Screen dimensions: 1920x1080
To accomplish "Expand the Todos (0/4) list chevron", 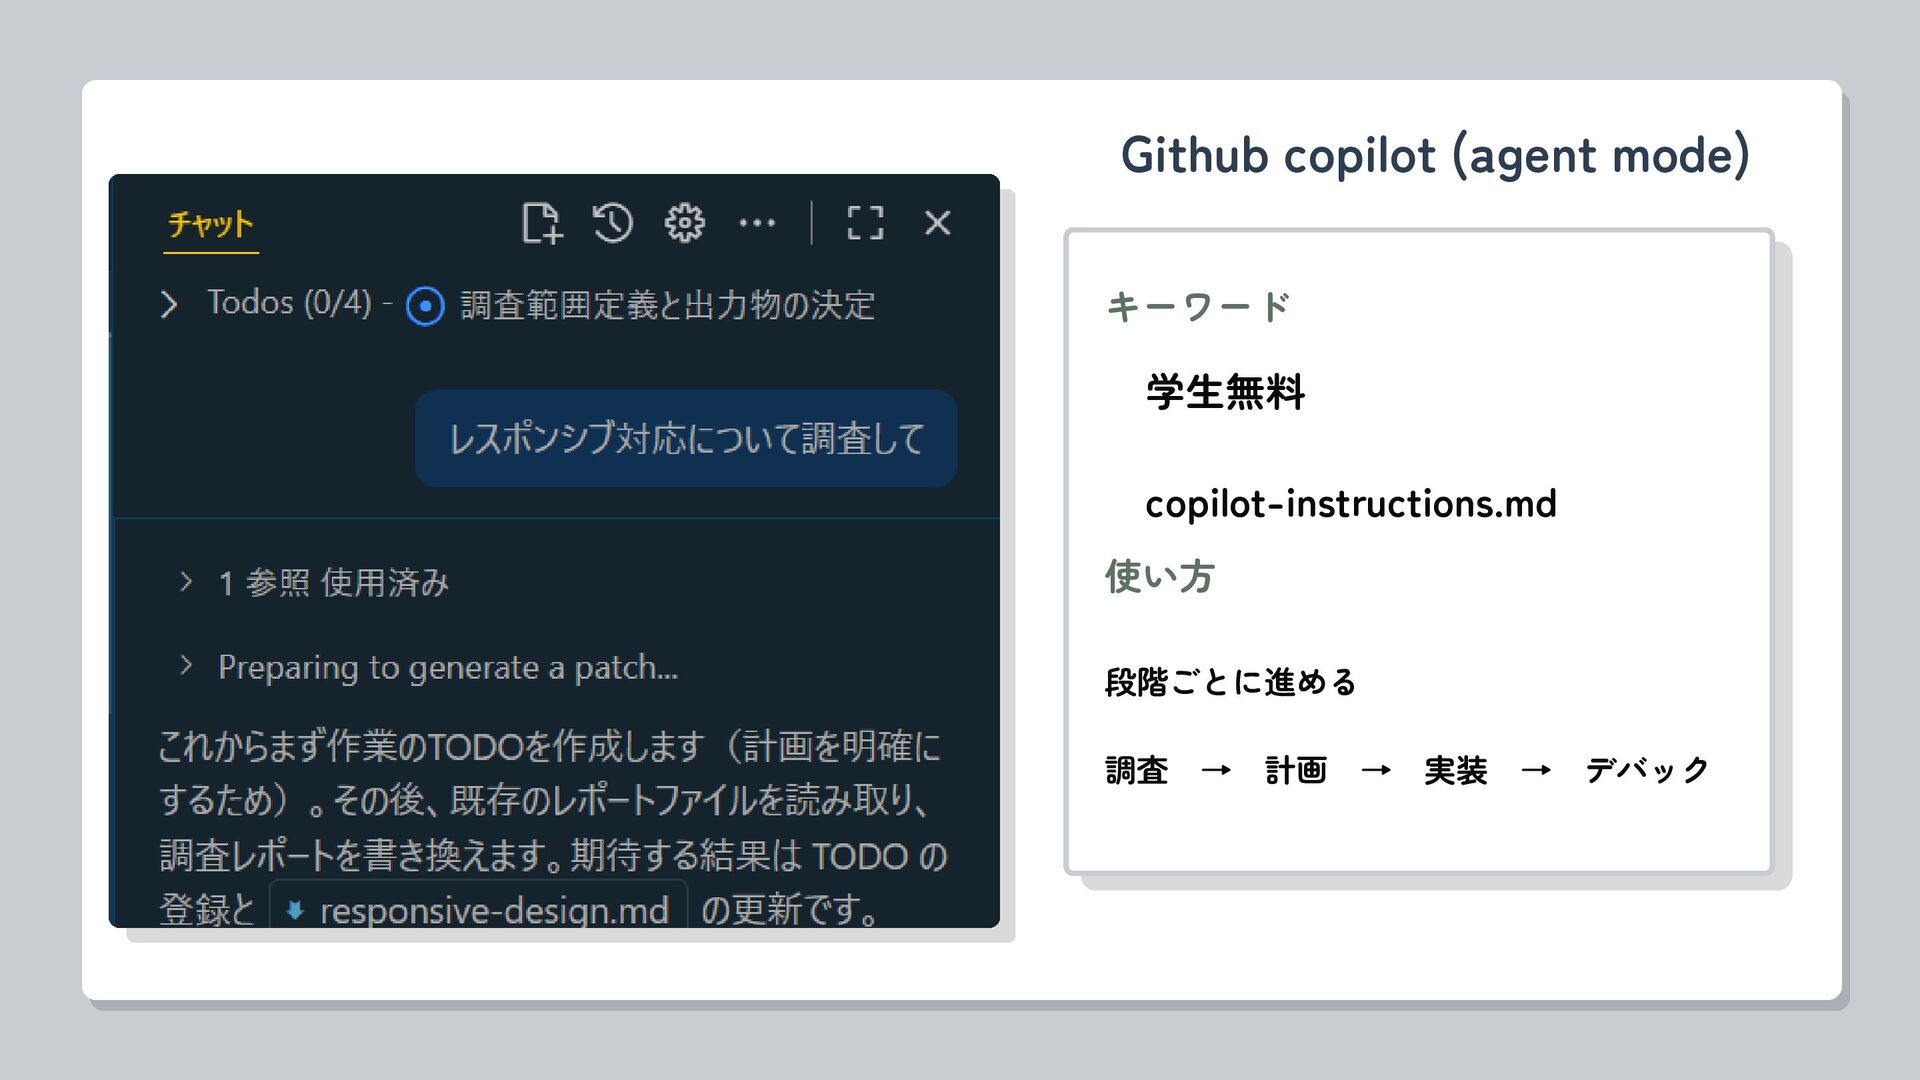I will pos(169,305).
